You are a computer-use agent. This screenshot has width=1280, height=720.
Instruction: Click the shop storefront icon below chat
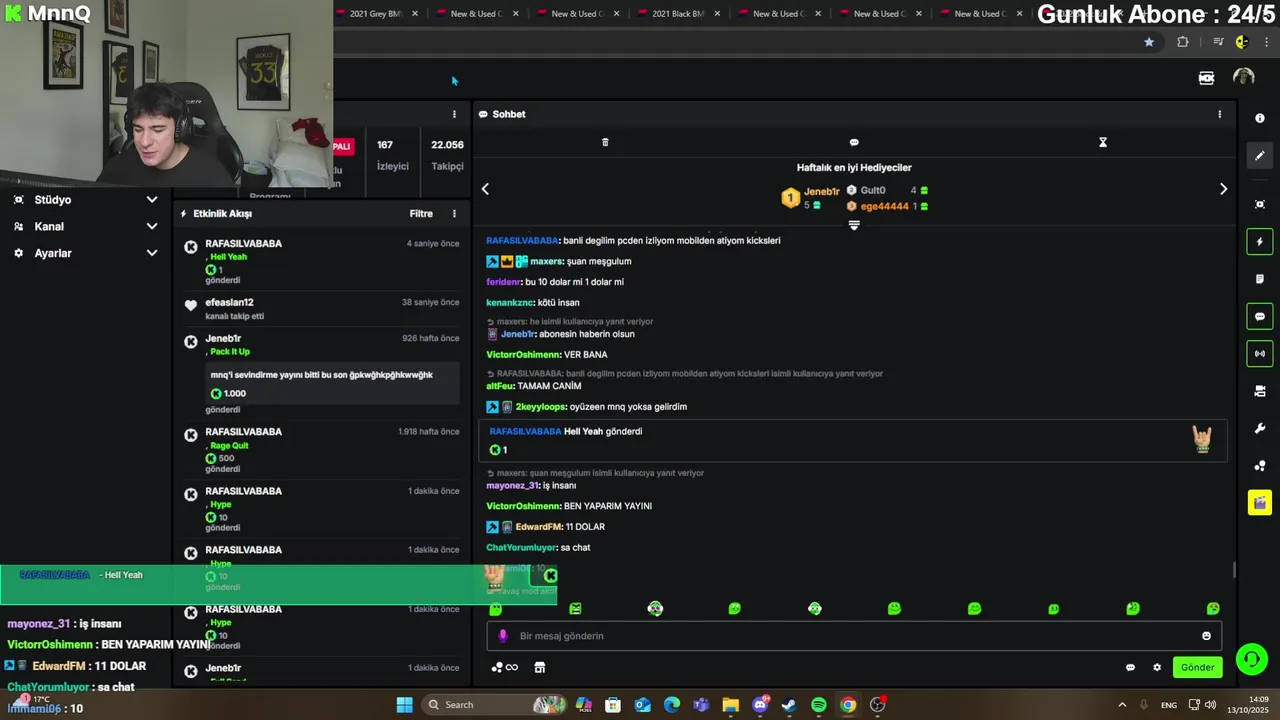[540, 667]
